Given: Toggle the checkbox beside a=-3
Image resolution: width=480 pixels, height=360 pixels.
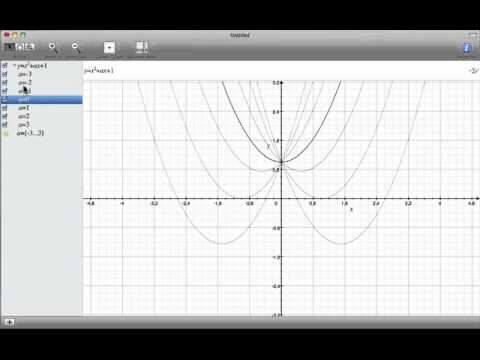Looking at the screenshot, I should [x=5, y=74].
